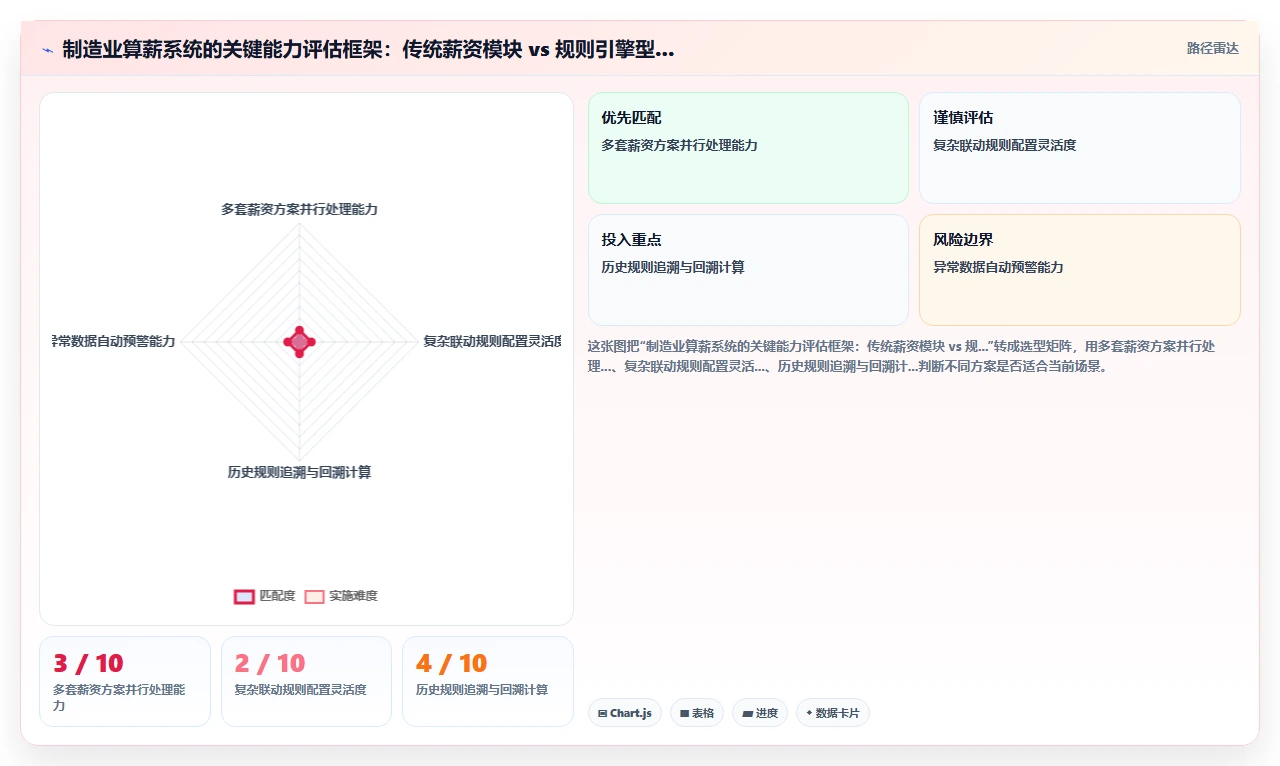
Task: Click radar axis label 复杂联动规则配置灵活度
Action: [492, 341]
